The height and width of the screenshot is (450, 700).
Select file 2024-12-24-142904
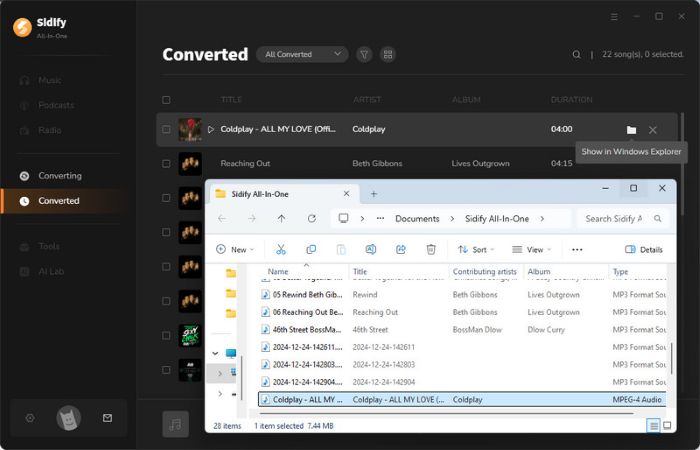pyautogui.click(x=462, y=382)
